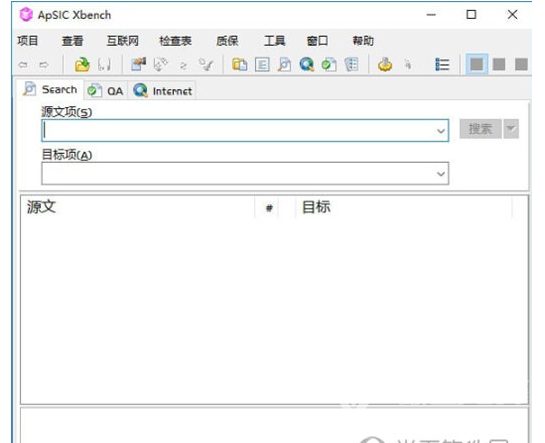The width and height of the screenshot is (545, 443).
Task: Click the magnifier search page toolbar icon
Action: tap(284, 65)
